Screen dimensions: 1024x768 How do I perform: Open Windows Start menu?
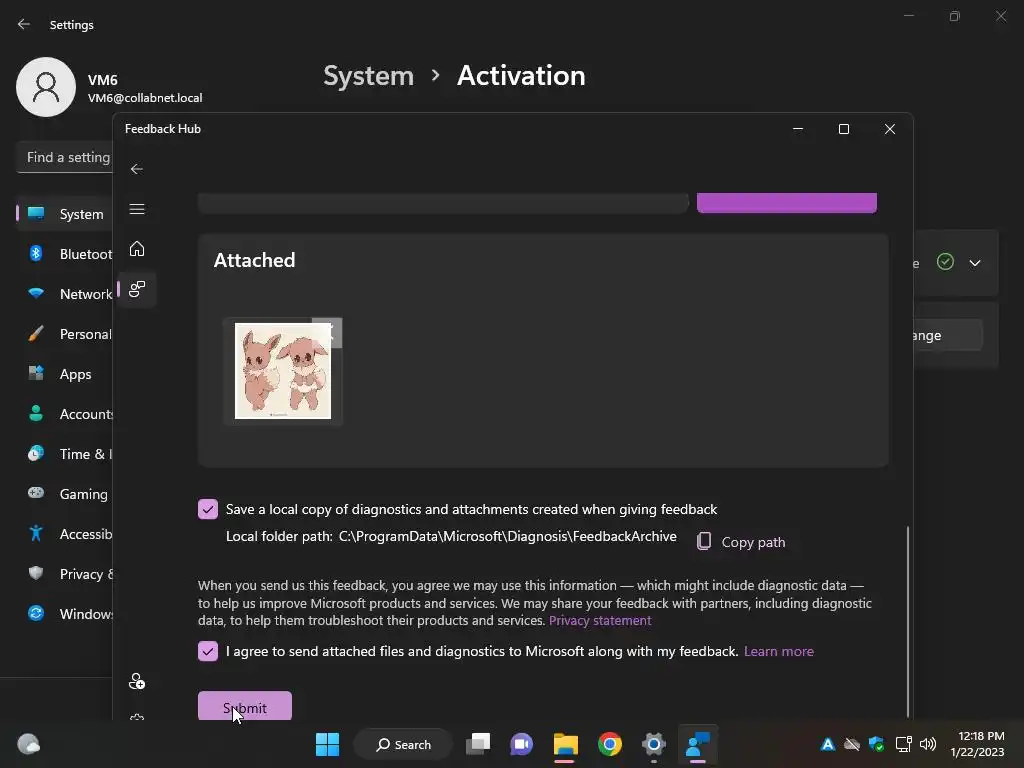[x=327, y=744]
